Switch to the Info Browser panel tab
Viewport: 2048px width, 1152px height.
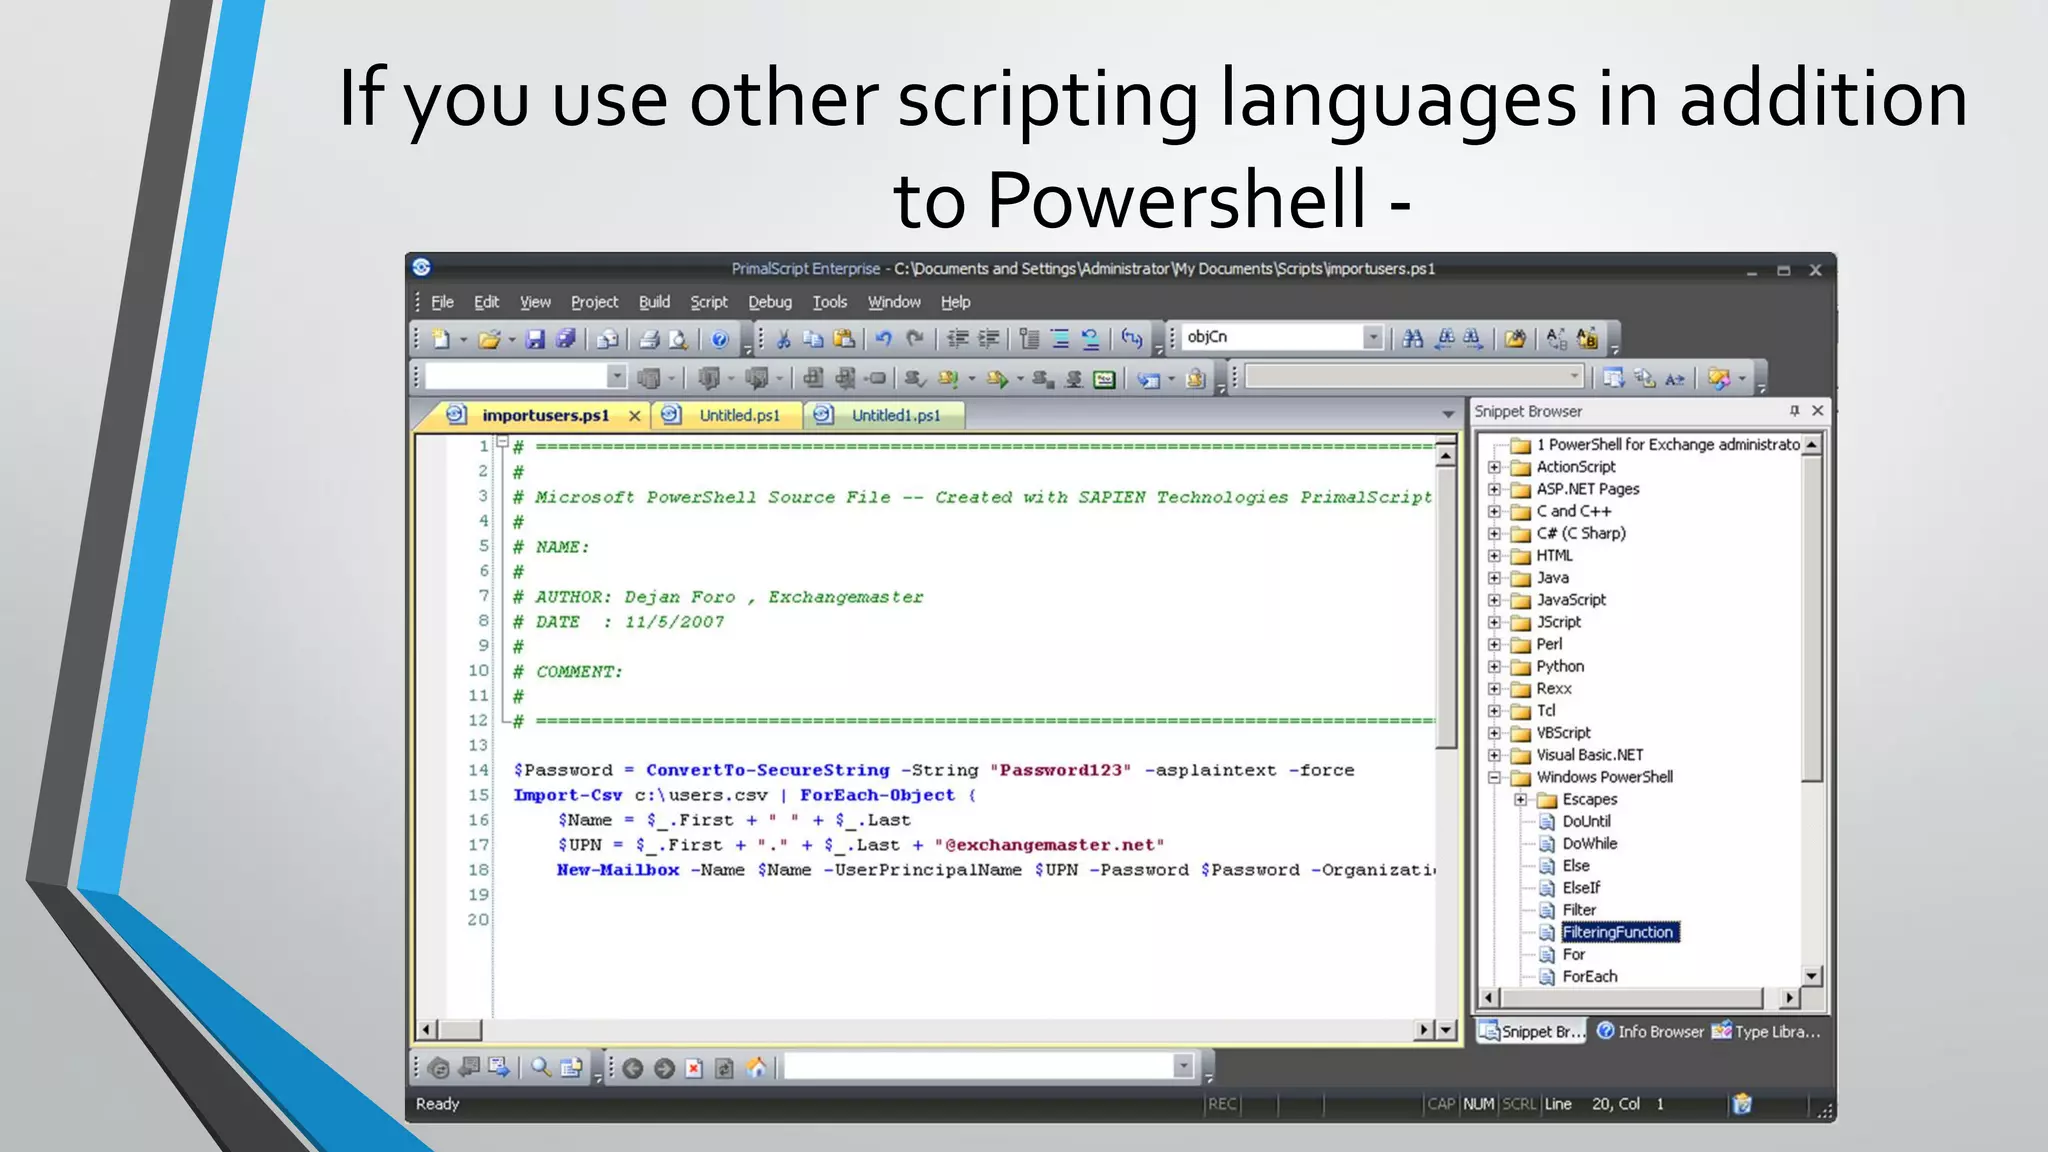click(1650, 1031)
